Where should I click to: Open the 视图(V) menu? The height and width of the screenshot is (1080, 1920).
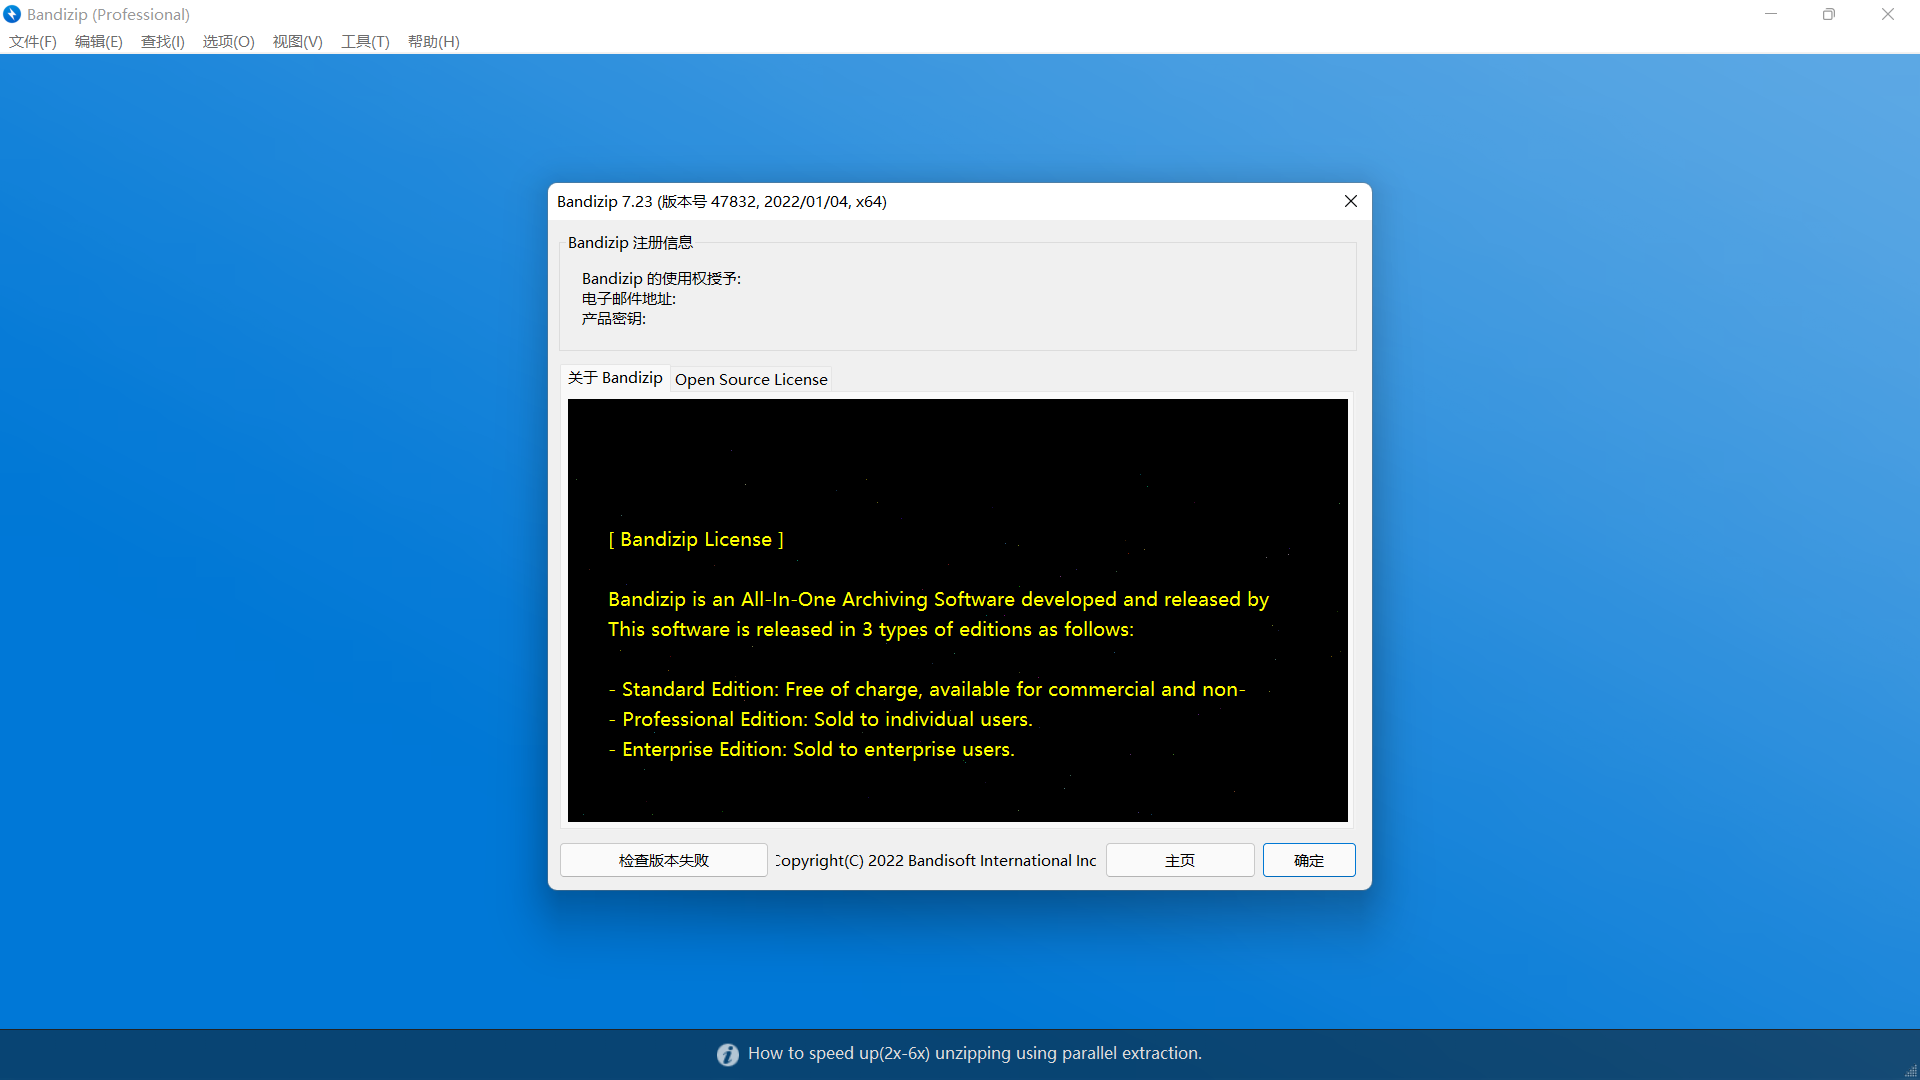click(297, 41)
